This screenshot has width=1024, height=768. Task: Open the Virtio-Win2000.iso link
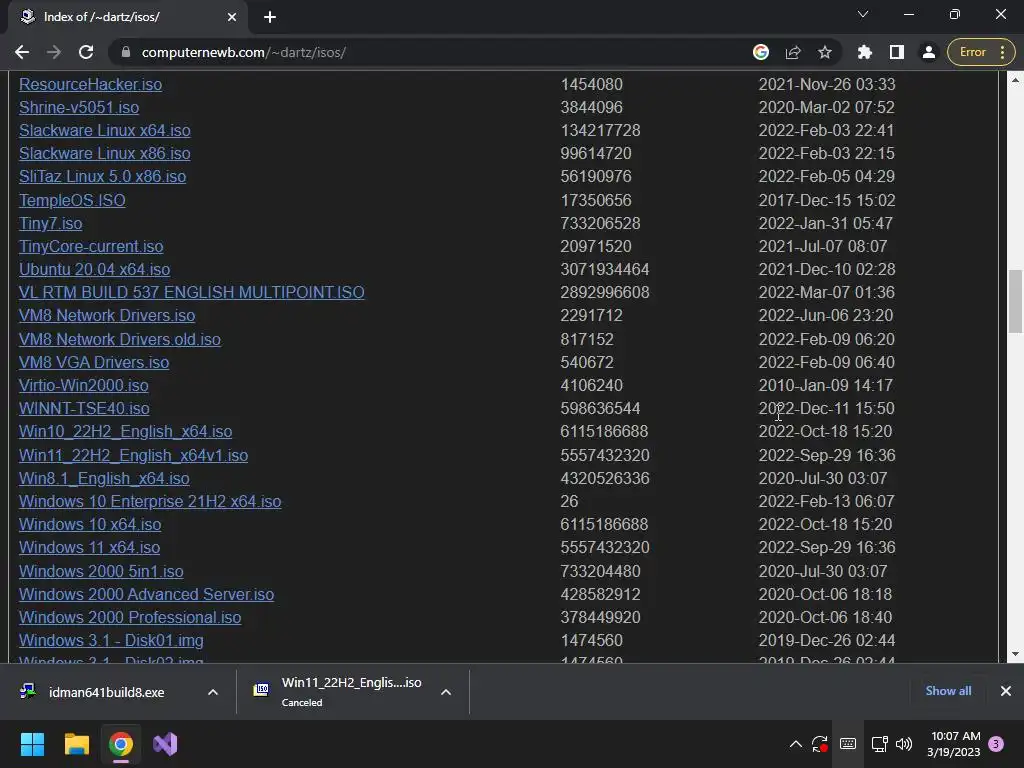84,385
